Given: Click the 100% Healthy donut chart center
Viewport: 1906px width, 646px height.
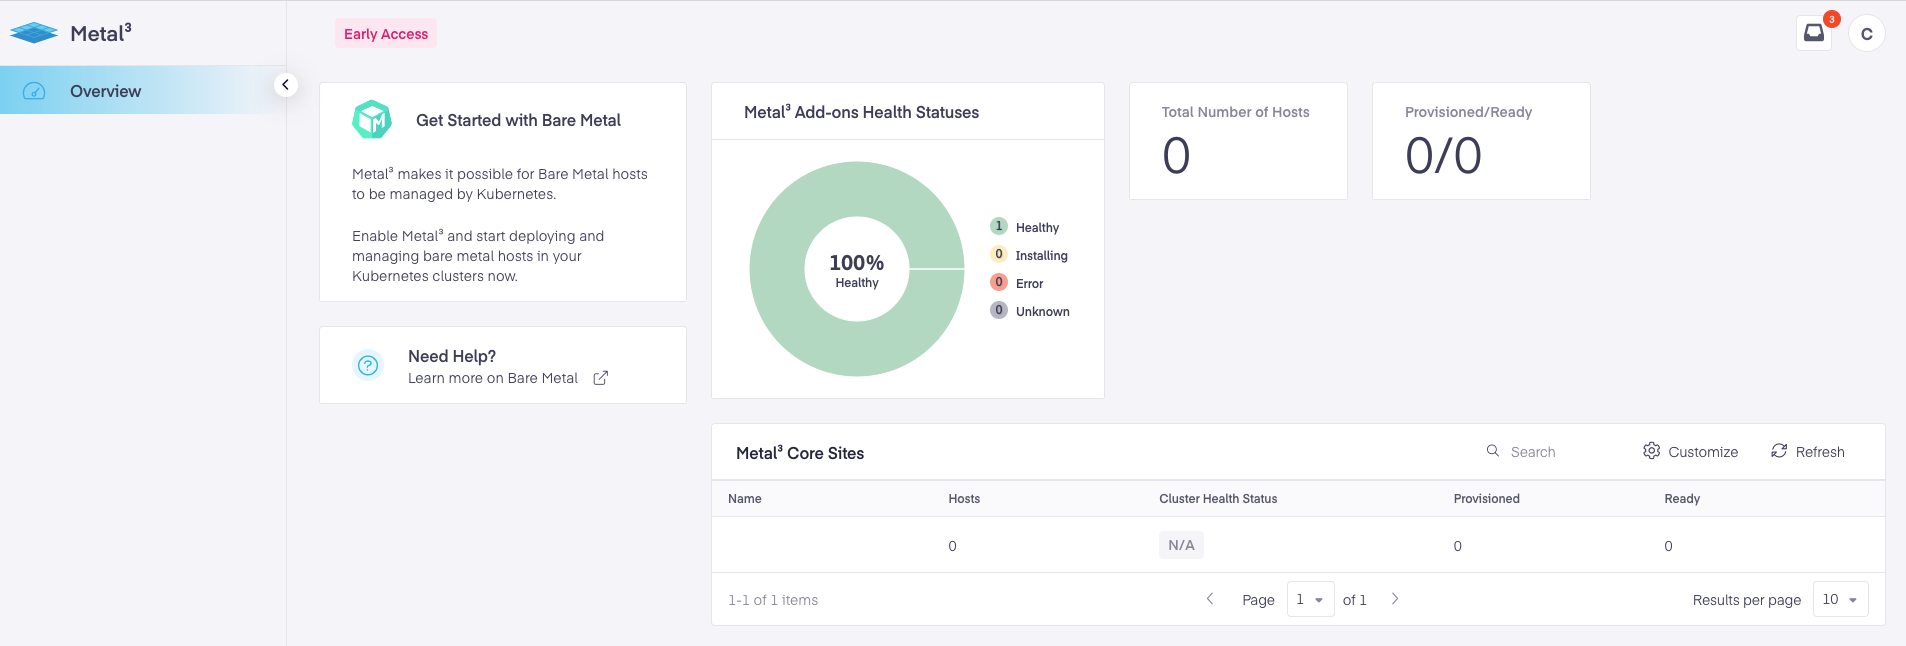Looking at the screenshot, I should click(857, 269).
